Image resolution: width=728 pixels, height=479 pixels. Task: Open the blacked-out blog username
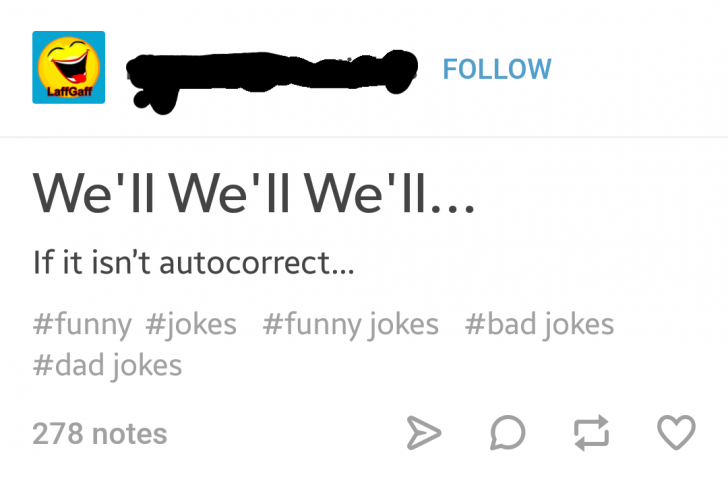click(x=272, y=79)
